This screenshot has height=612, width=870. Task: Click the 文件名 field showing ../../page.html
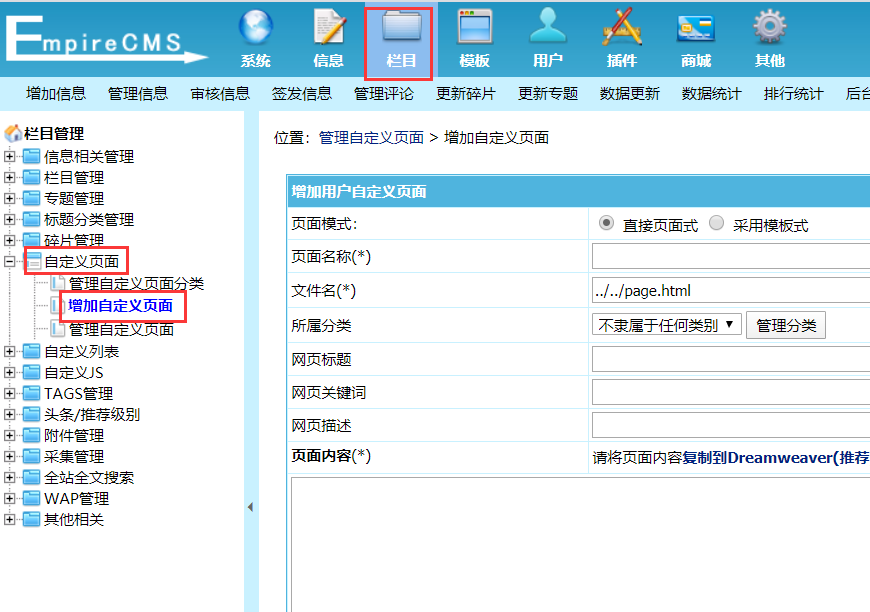click(x=731, y=291)
